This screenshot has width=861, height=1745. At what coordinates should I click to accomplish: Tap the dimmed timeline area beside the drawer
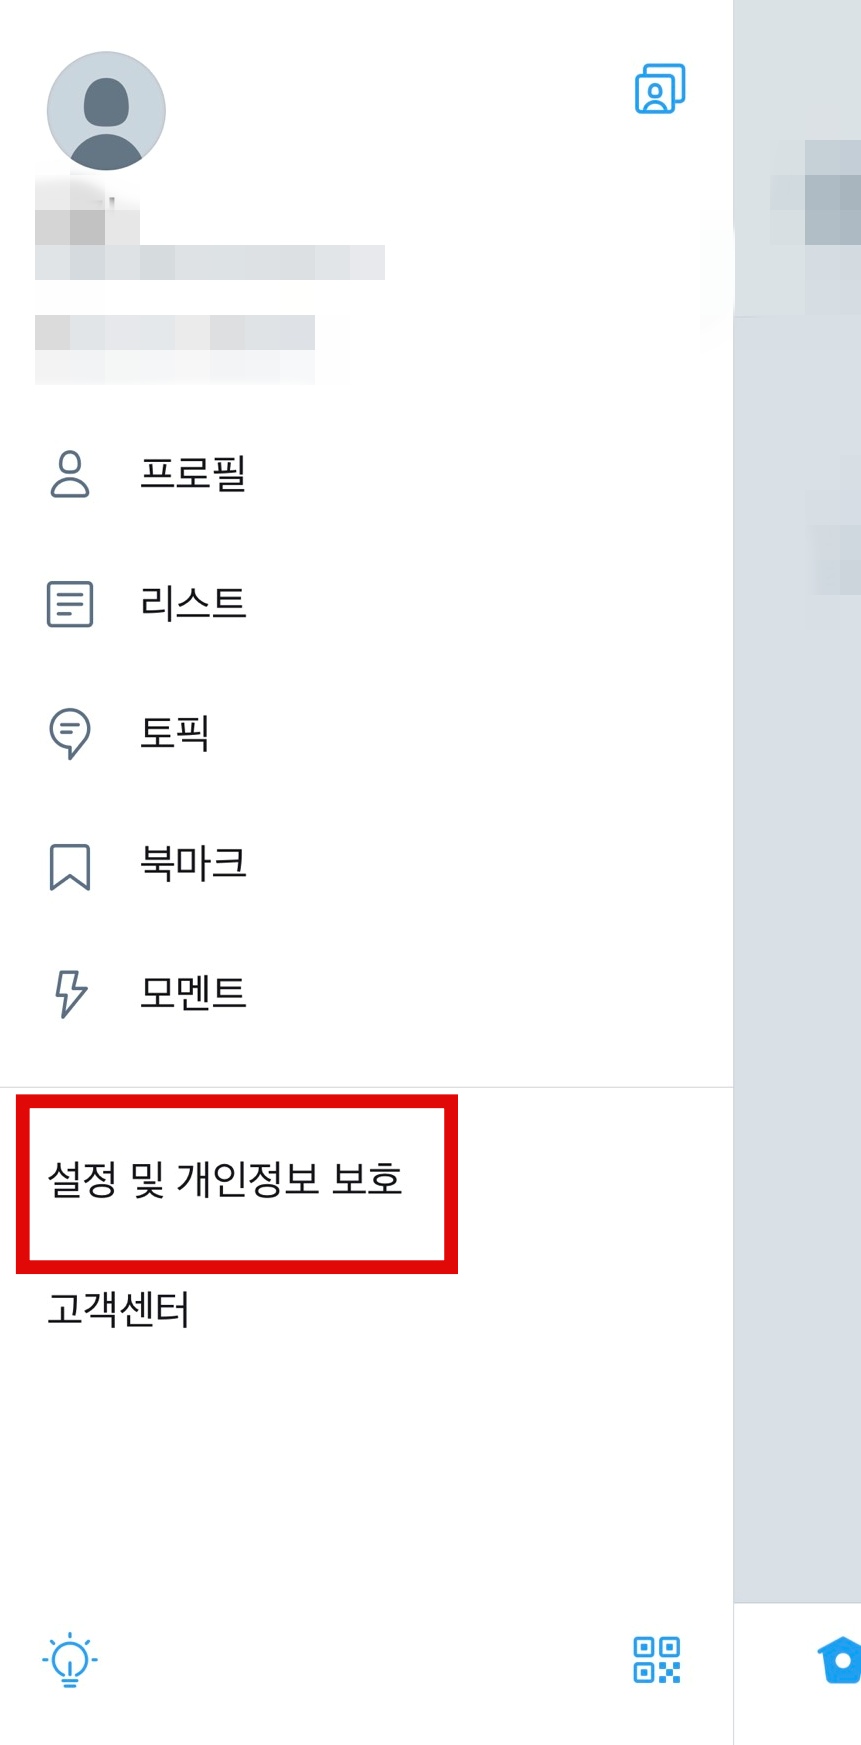coord(797,900)
